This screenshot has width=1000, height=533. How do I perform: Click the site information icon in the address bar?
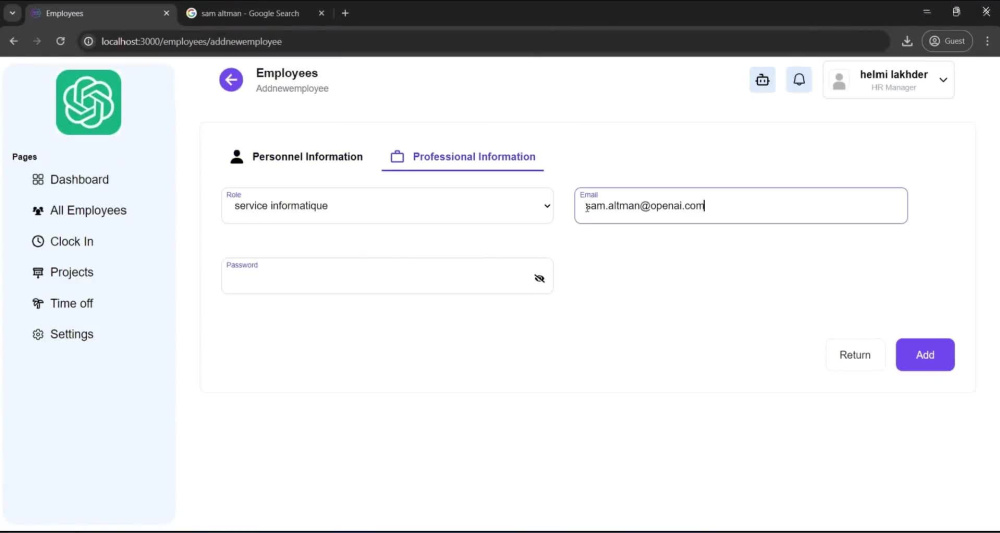point(89,41)
